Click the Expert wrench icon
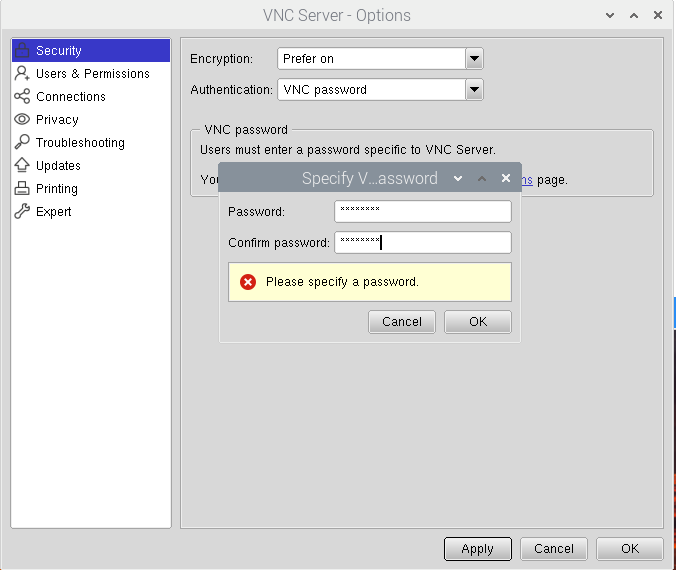 tap(22, 211)
